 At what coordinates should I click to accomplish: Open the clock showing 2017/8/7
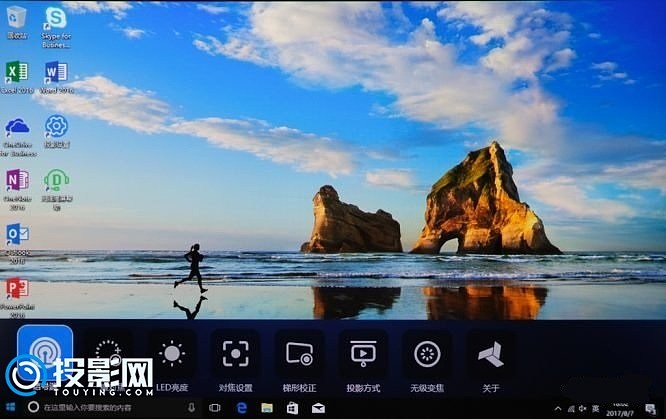620,409
